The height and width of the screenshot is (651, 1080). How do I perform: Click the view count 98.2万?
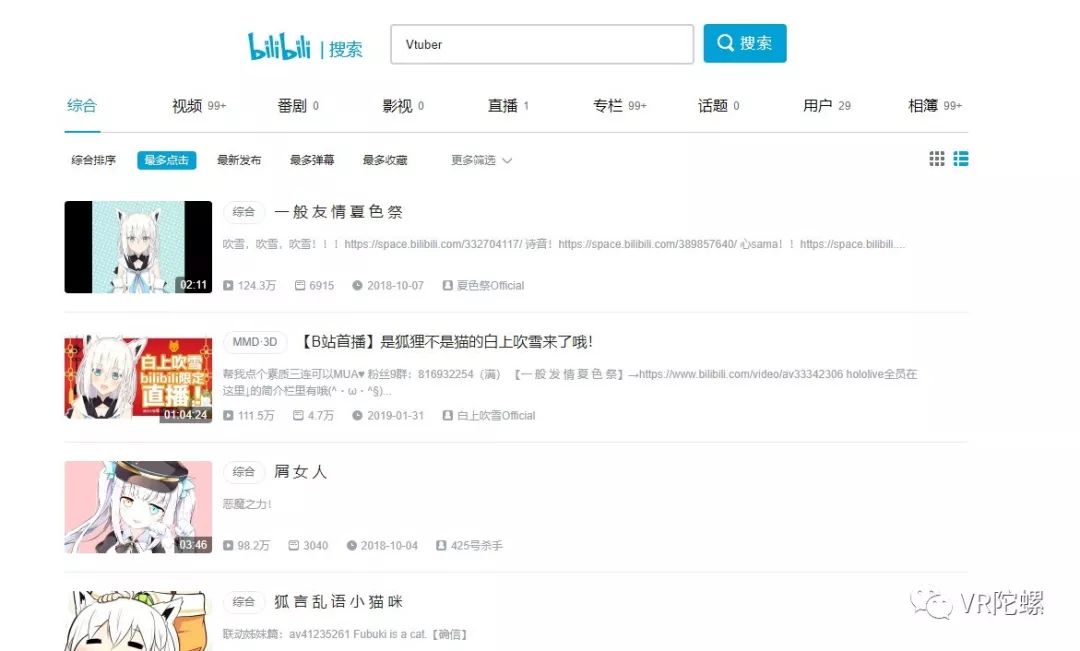click(x=253, y=546)
